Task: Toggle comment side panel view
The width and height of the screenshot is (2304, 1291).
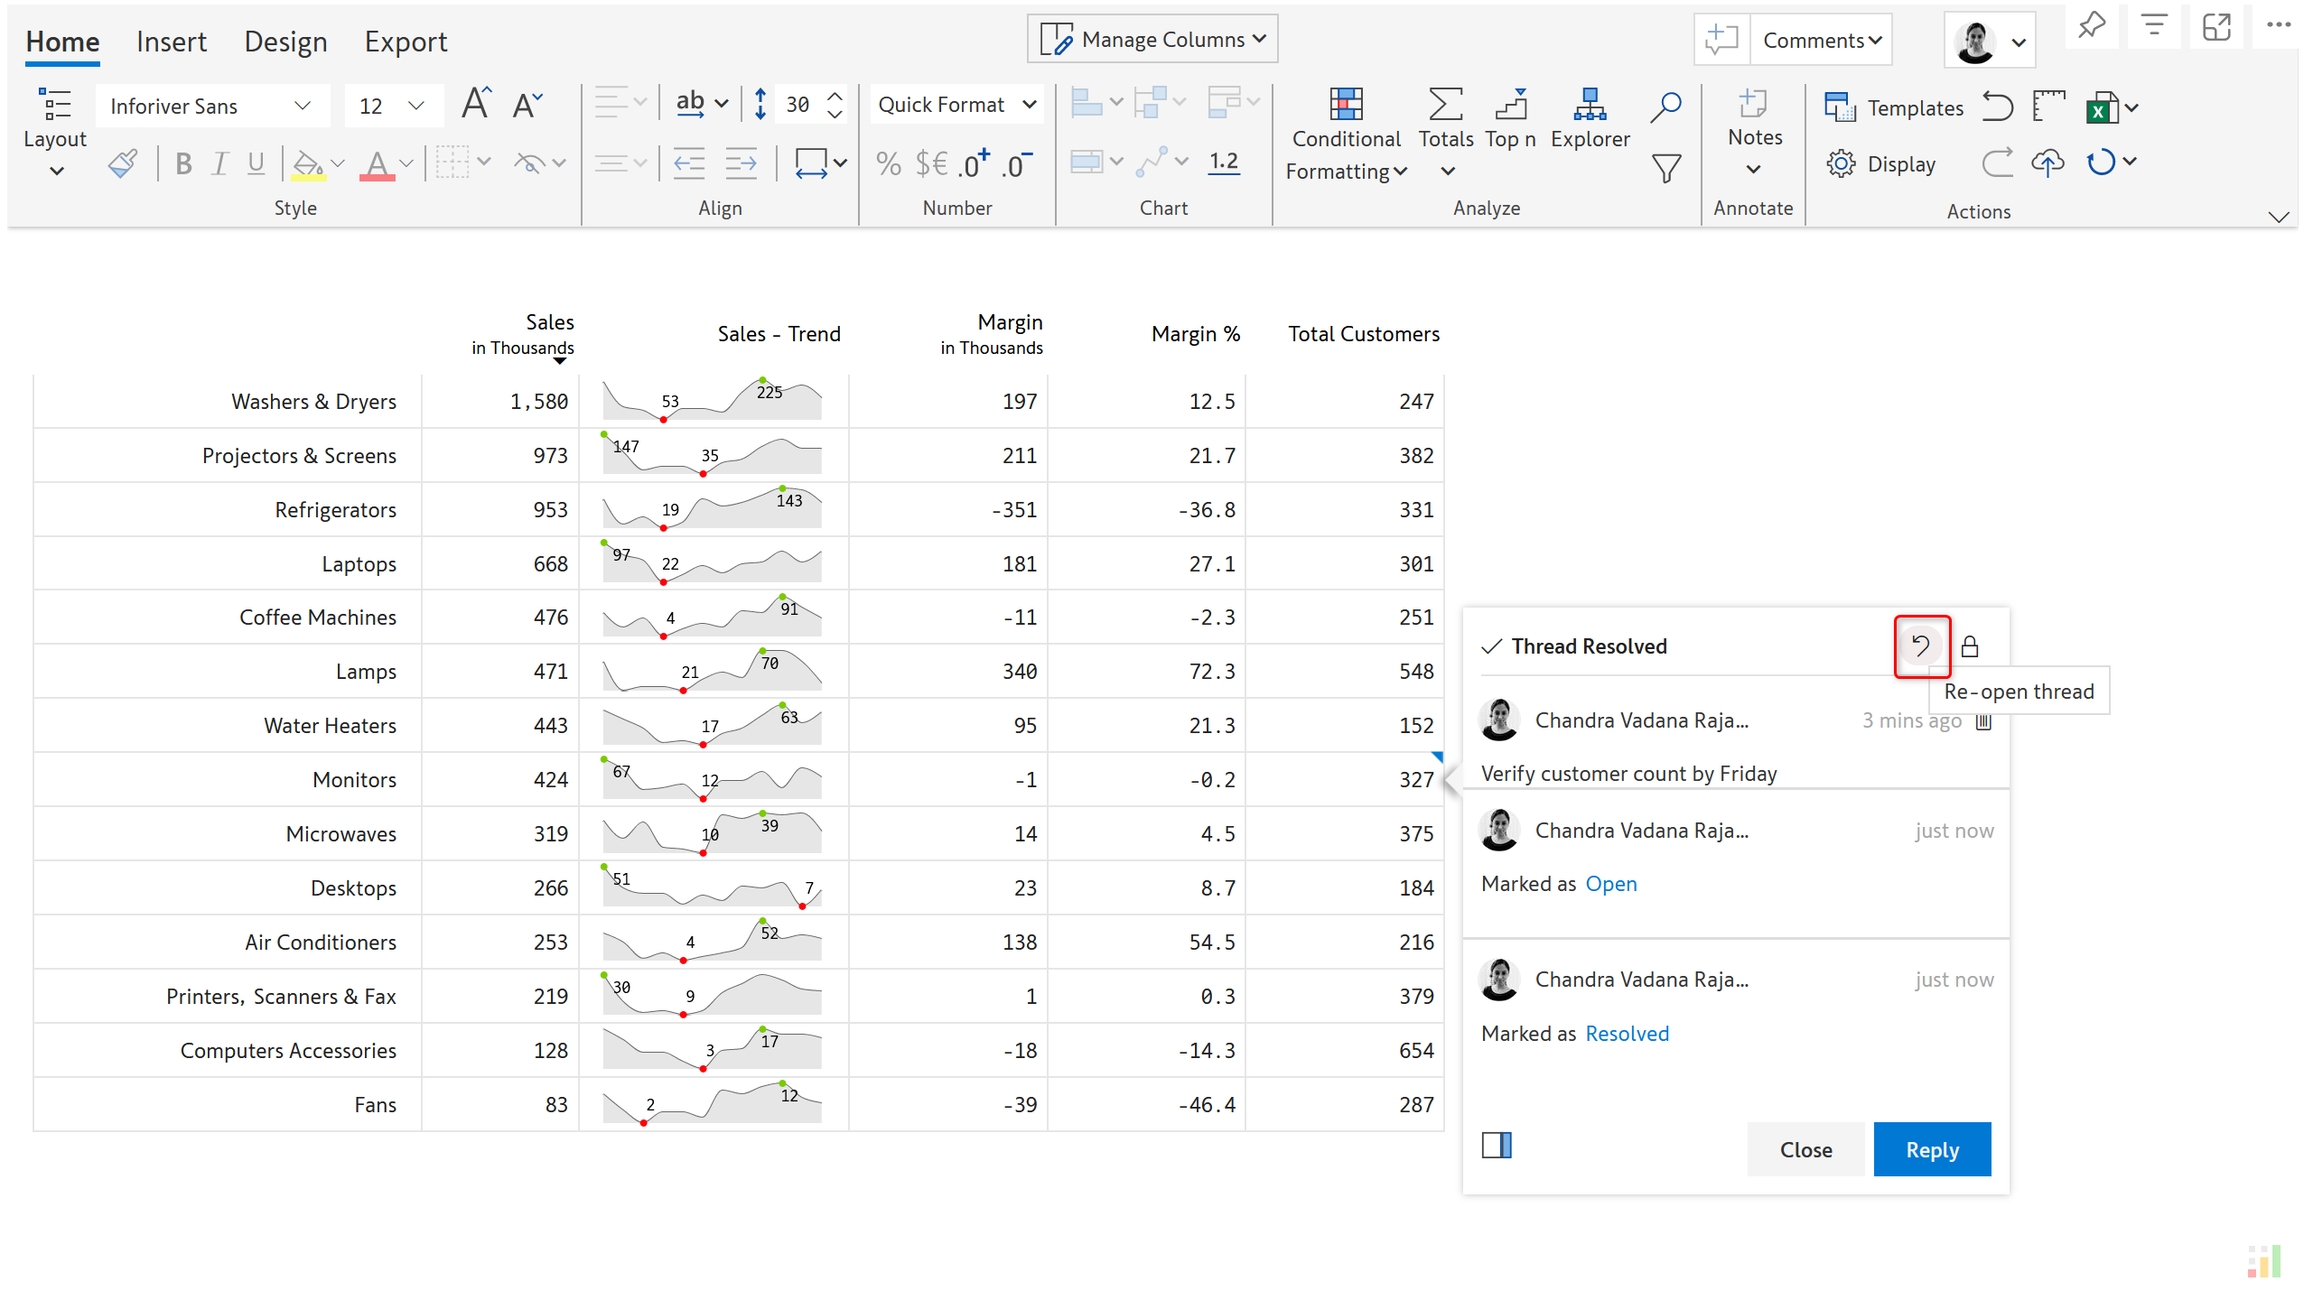Action: [1496, 1146]
